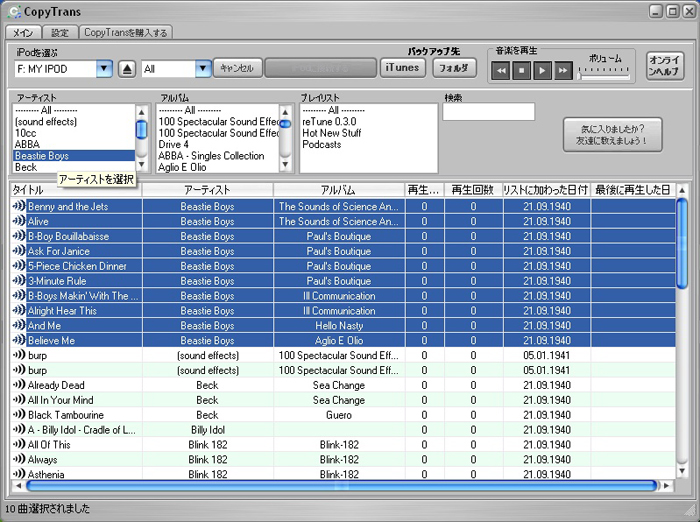
Task: Open the F: MY IPOD device dropdown
Action: click(104, 69)
